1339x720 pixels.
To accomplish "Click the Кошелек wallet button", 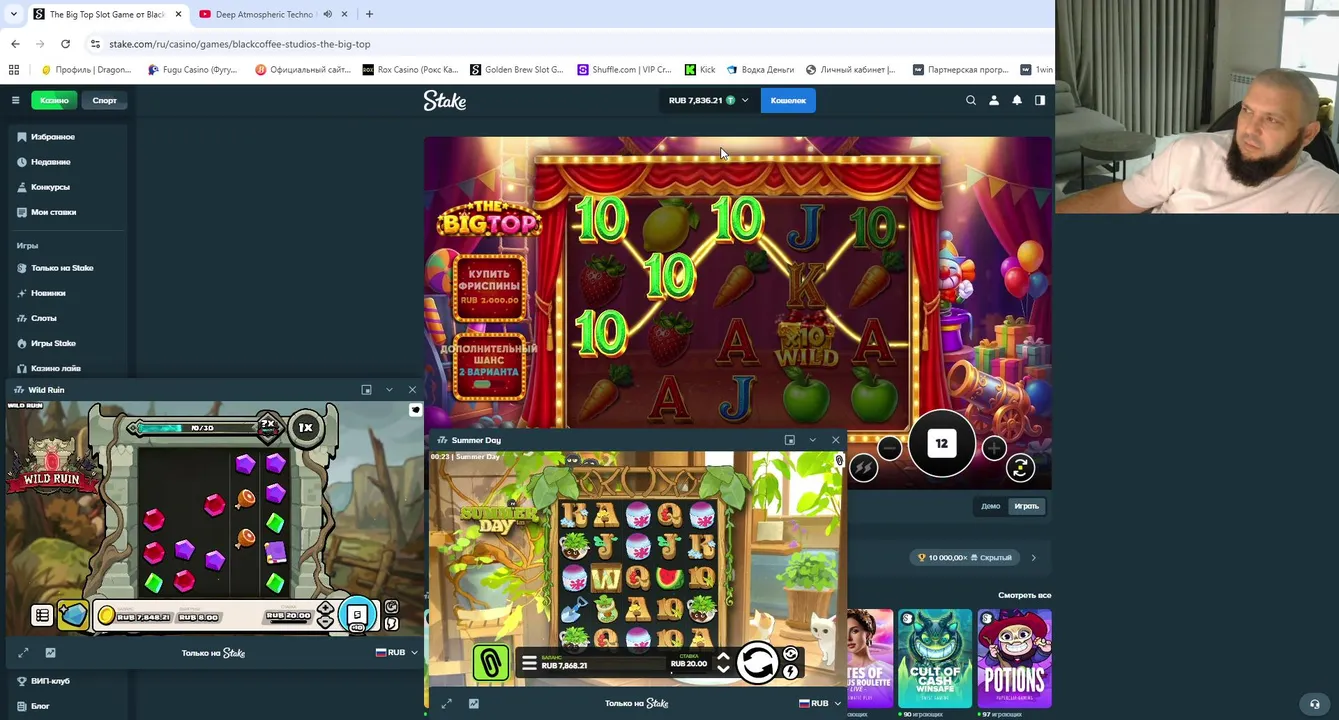I will tap(788, 100).
